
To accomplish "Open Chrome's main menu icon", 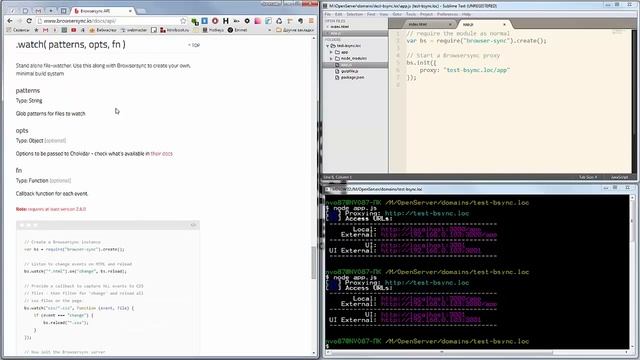I will pyautogui.click(x=311, y=21).
